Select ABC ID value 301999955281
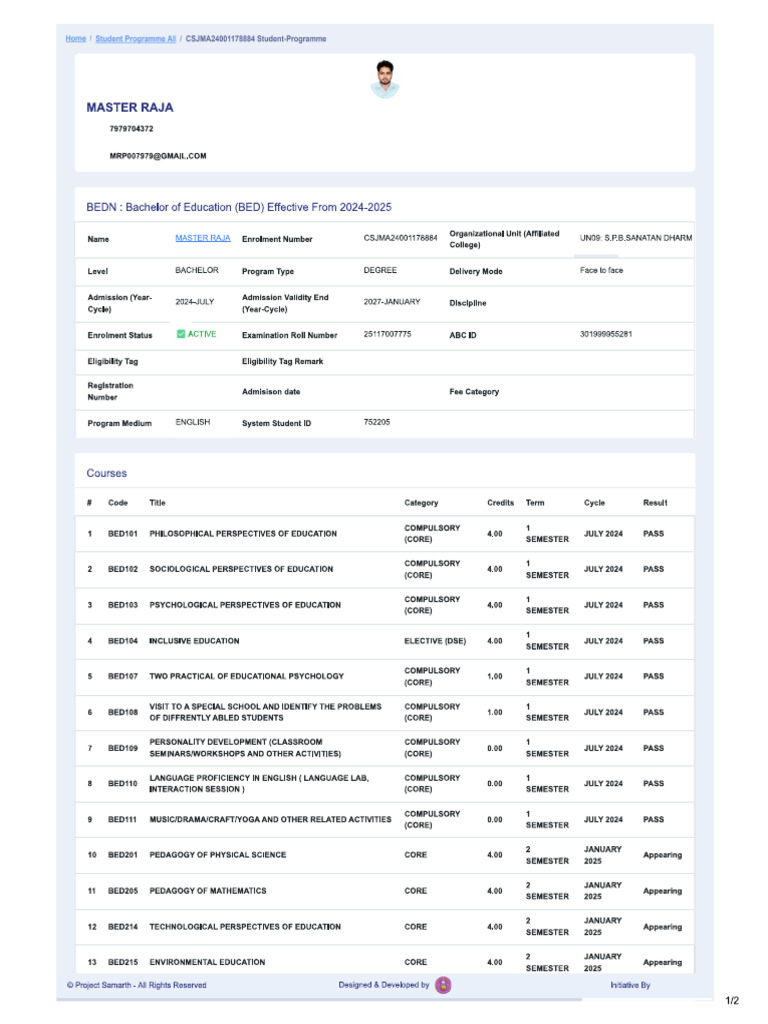Image resolution: width=768 pixels, height=1024 pixels. (x=606, y=334)
